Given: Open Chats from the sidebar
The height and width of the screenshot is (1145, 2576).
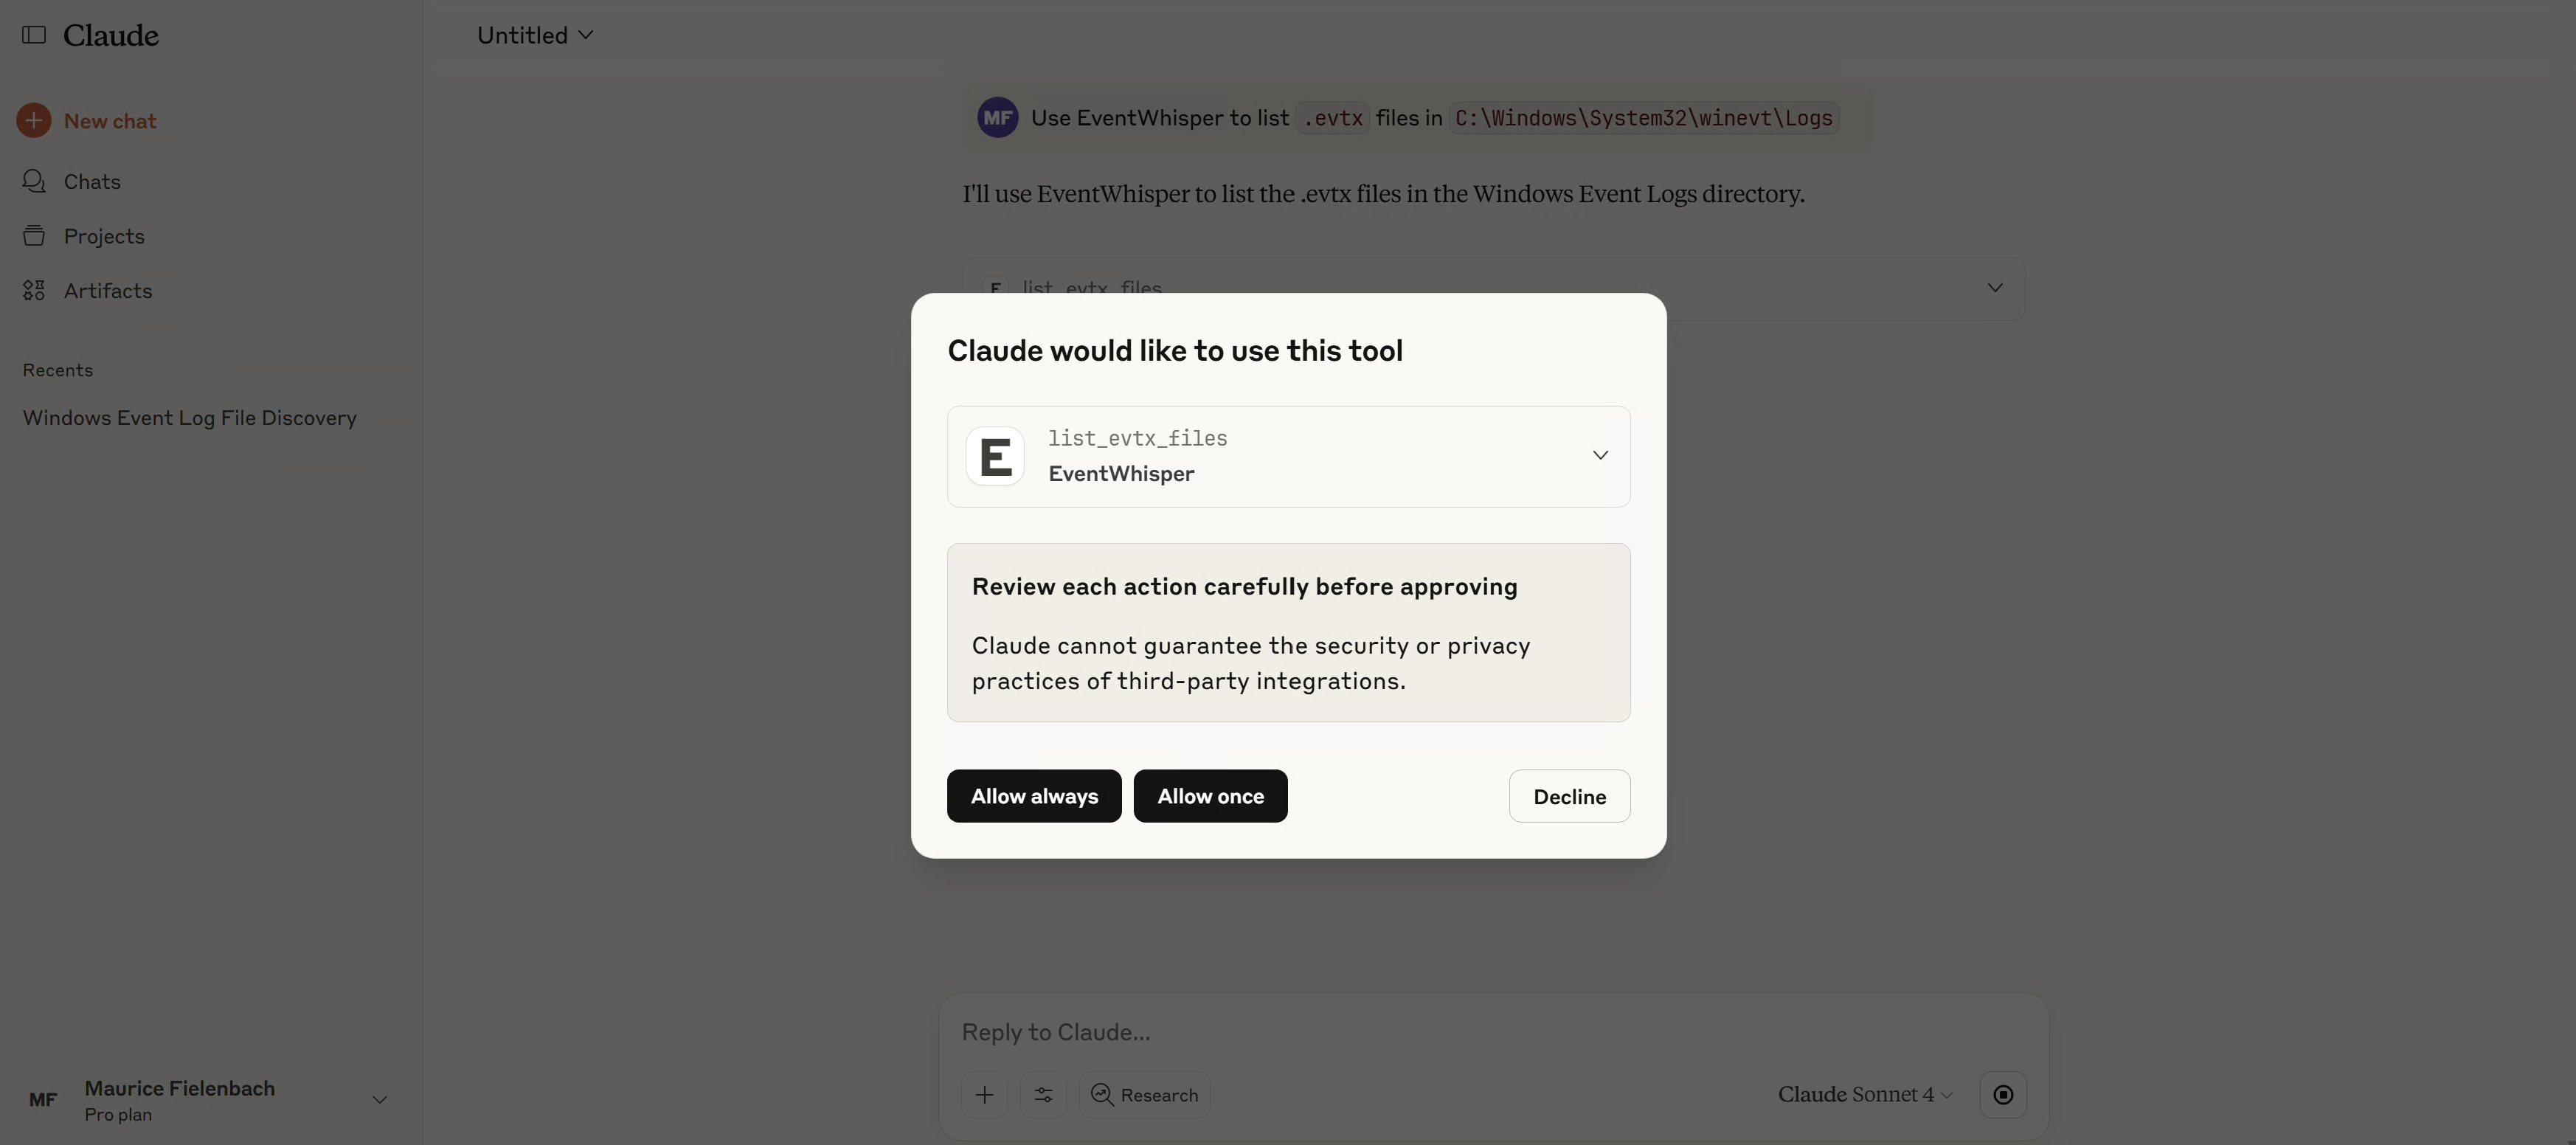Looking at the screenshot, I should pos(91,182).
